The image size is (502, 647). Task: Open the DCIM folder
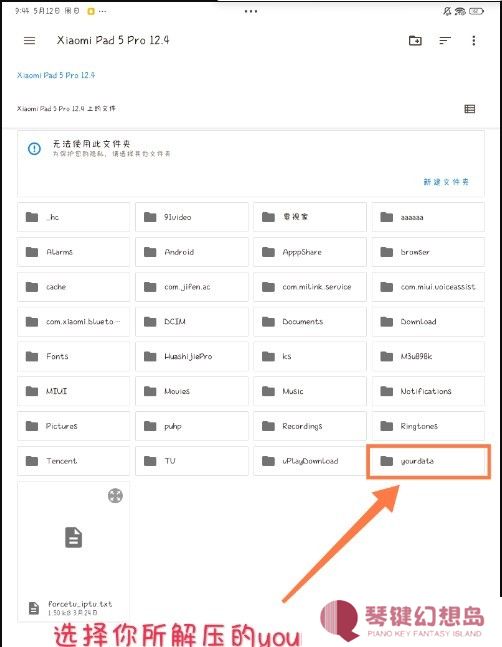(x=192, y=321)
